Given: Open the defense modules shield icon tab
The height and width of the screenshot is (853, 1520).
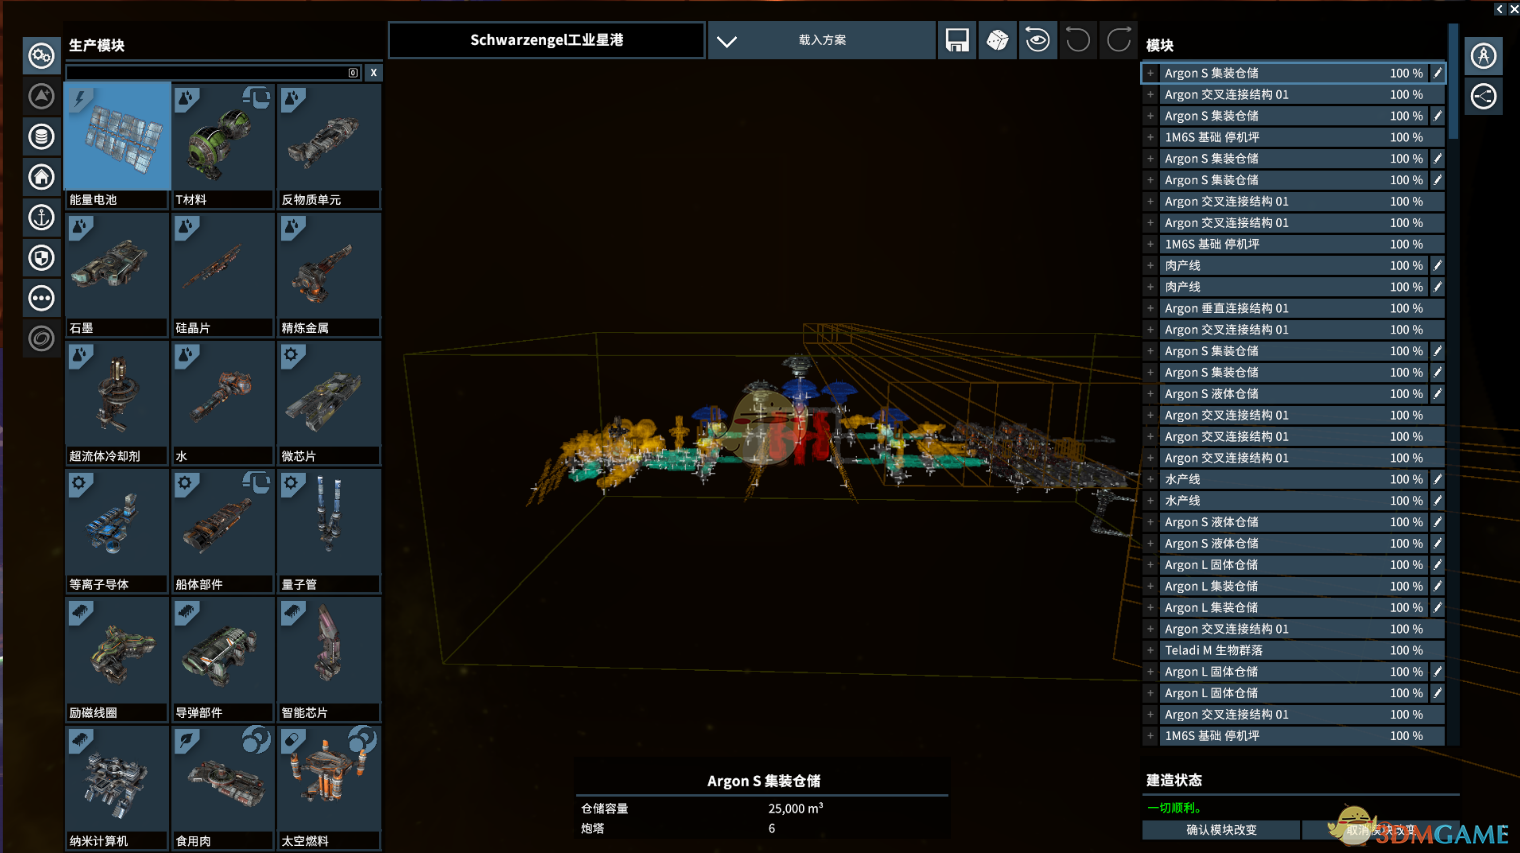Looking at the screenshot, I should point(41,258).
